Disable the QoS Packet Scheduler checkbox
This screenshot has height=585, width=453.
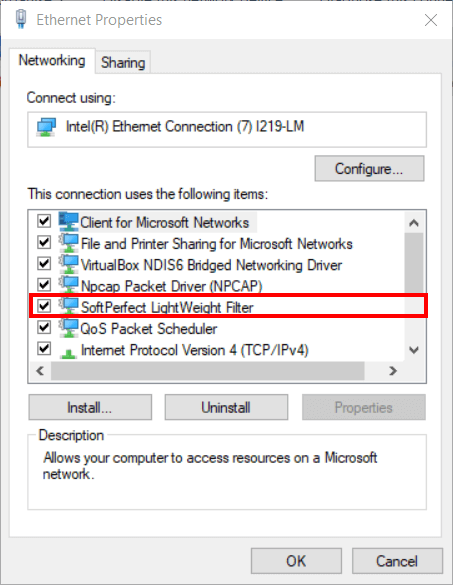[x=44, y=327]
